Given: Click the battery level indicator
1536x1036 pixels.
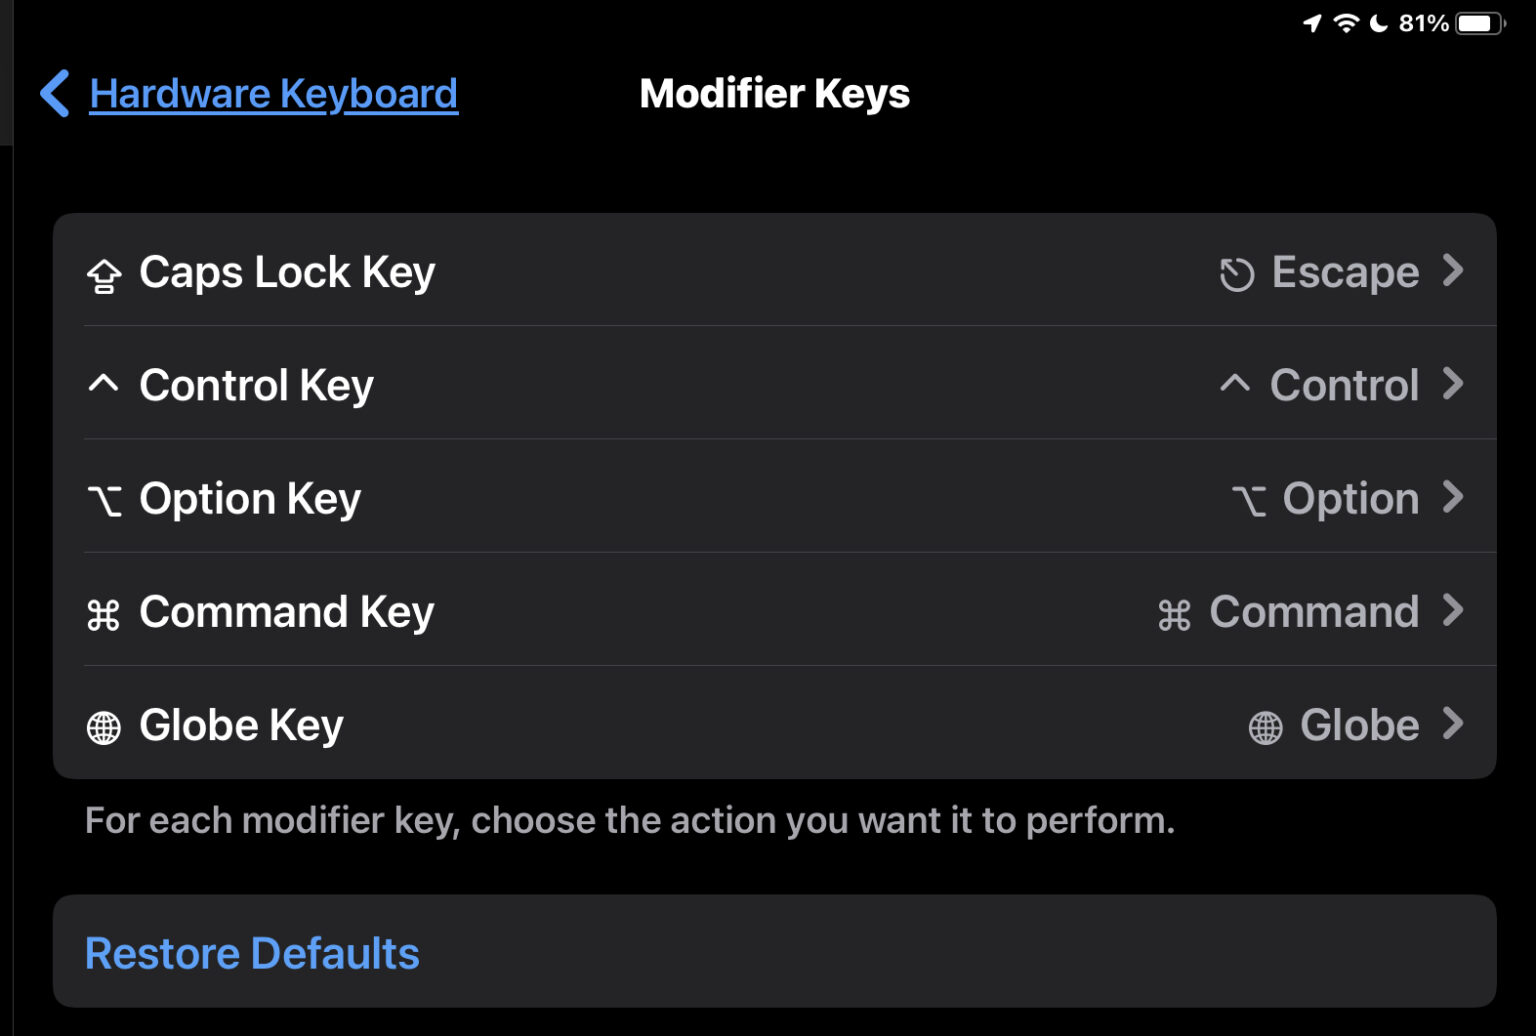Looking at the screenshot, I should point(1479,21).
